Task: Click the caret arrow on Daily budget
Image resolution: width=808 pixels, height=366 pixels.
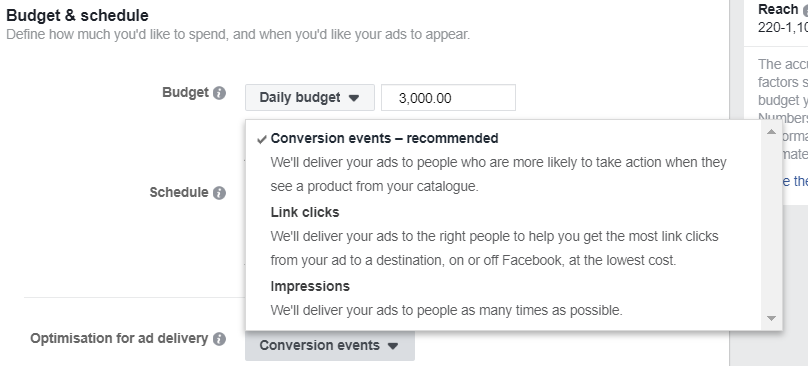Action: click(x=354, y=98)
